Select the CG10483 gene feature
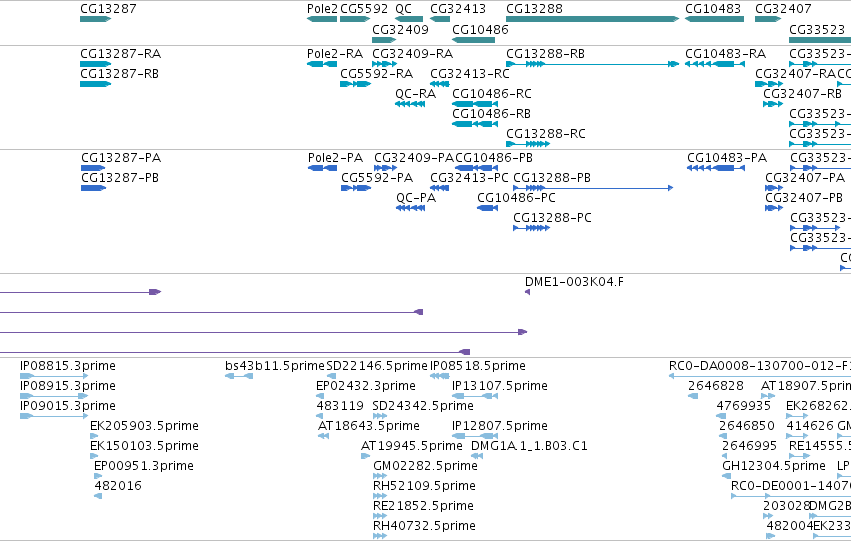The height and width of the screenshot is (541, 851). click(714, 19)
